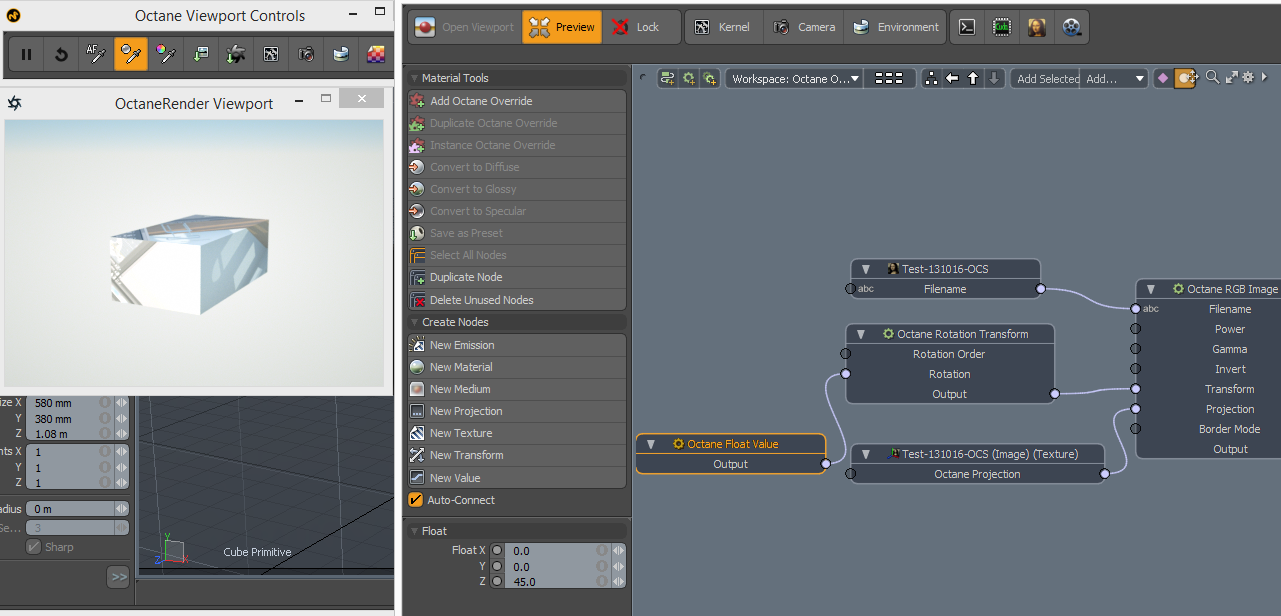1281x616 pixels.
Task: Open environment settings in Viewport Controls
Action: (x=341, y=54)
